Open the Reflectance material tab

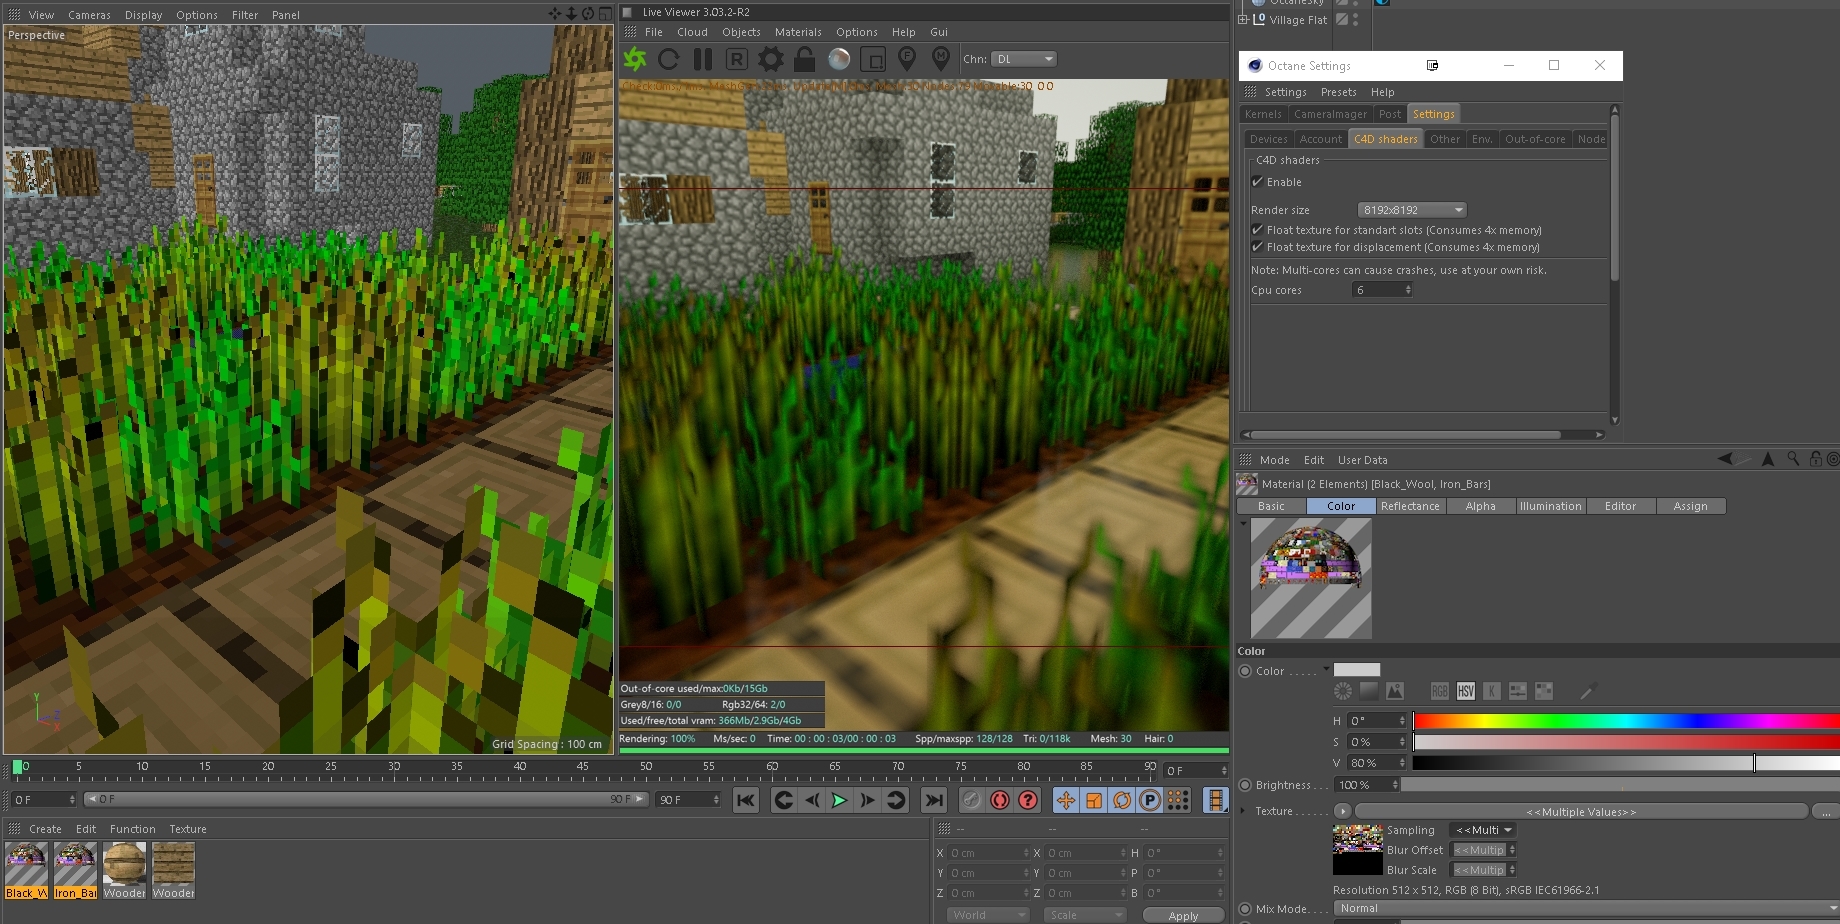(1410, 506)
